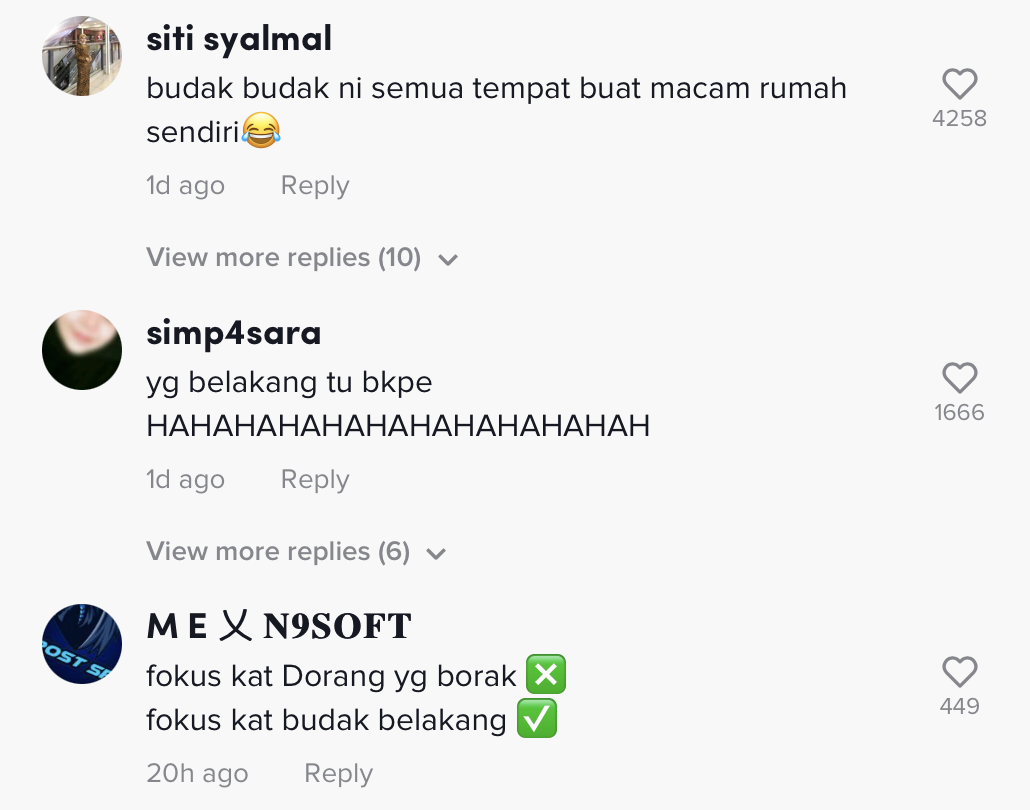Click the chevron beside six replies
The width and height of the screenshot is (1030, 810).
[437, 554]
